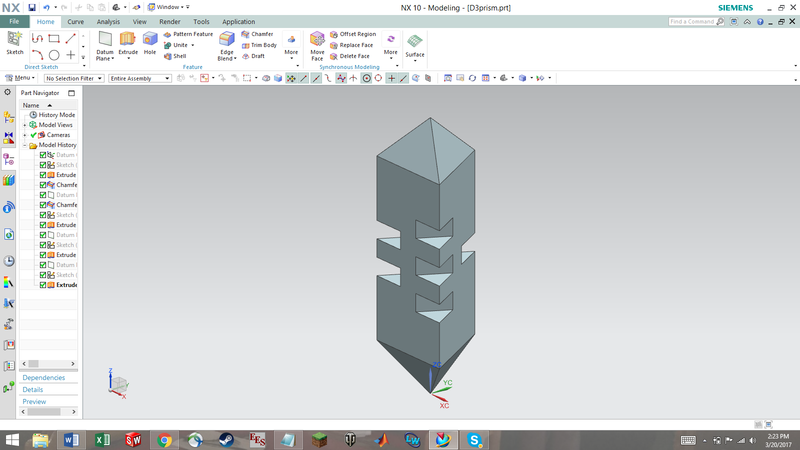
Task: Open the Surface tools
Action: [414, 45]
